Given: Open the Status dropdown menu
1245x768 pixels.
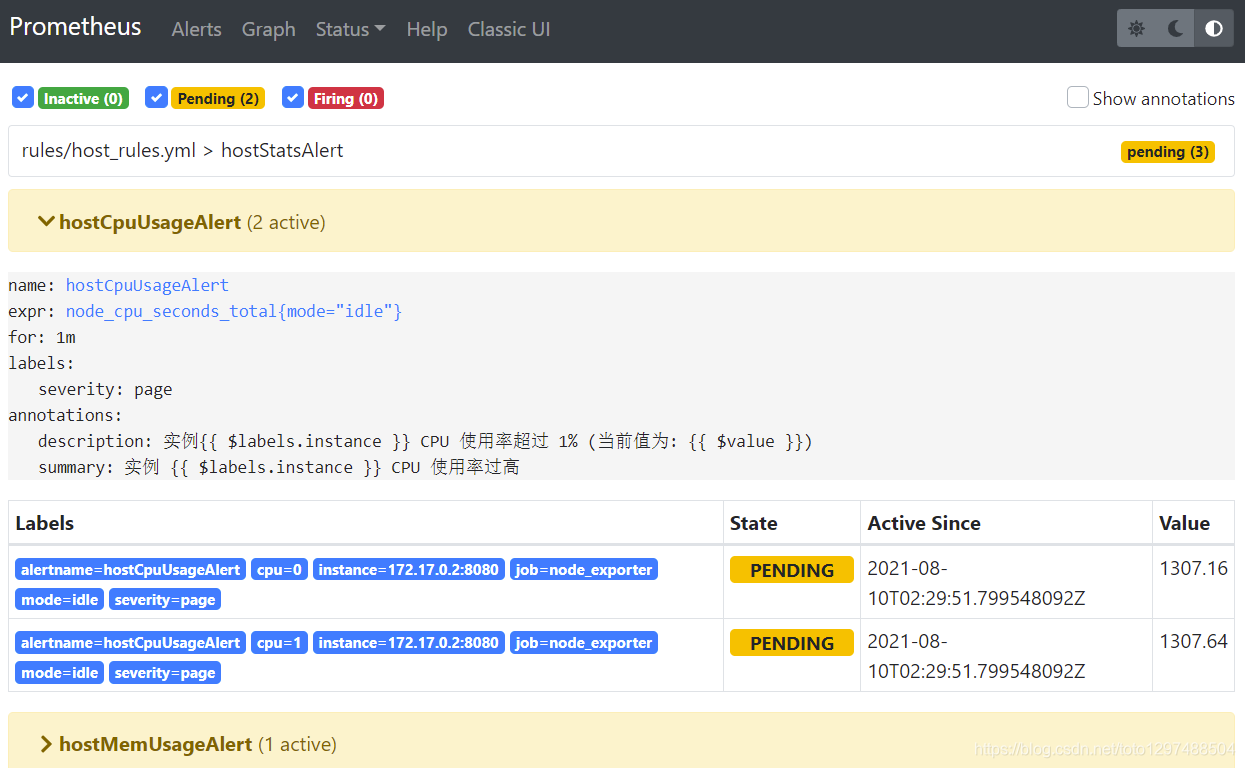Looking at the screenshot, I should click(350, 30).
